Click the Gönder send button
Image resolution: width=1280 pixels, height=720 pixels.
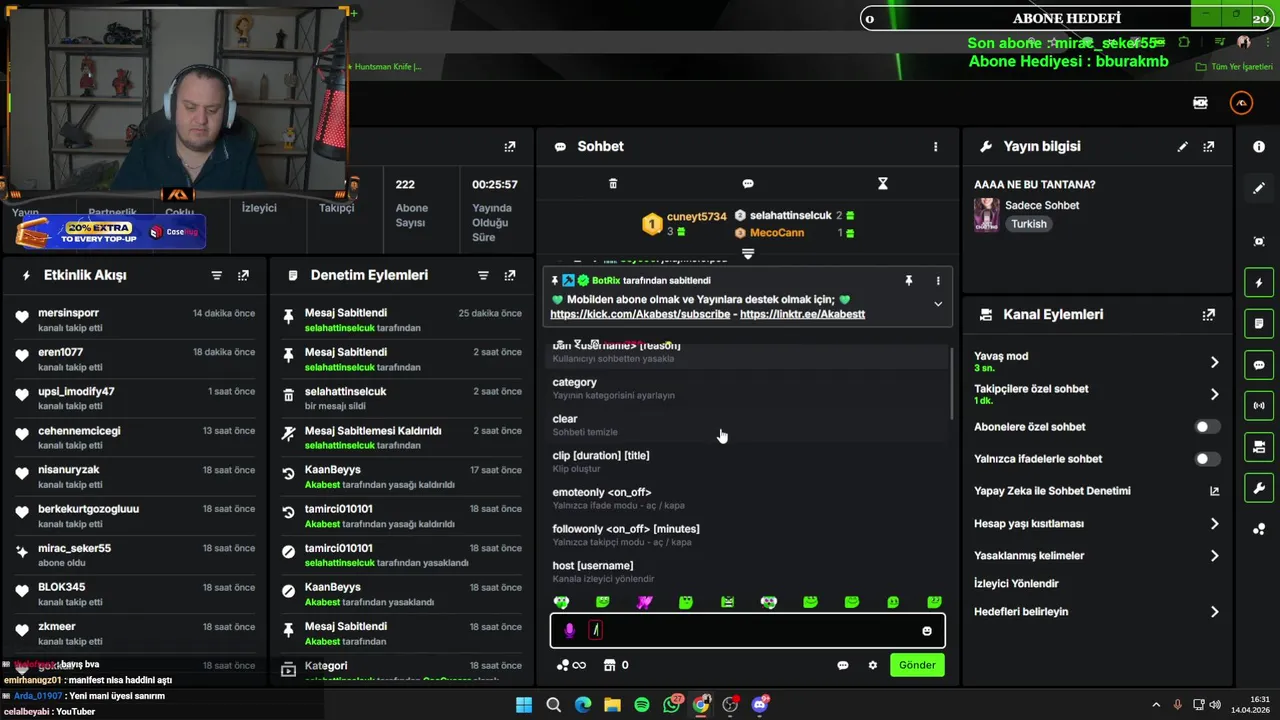click(x=917, y=665)
